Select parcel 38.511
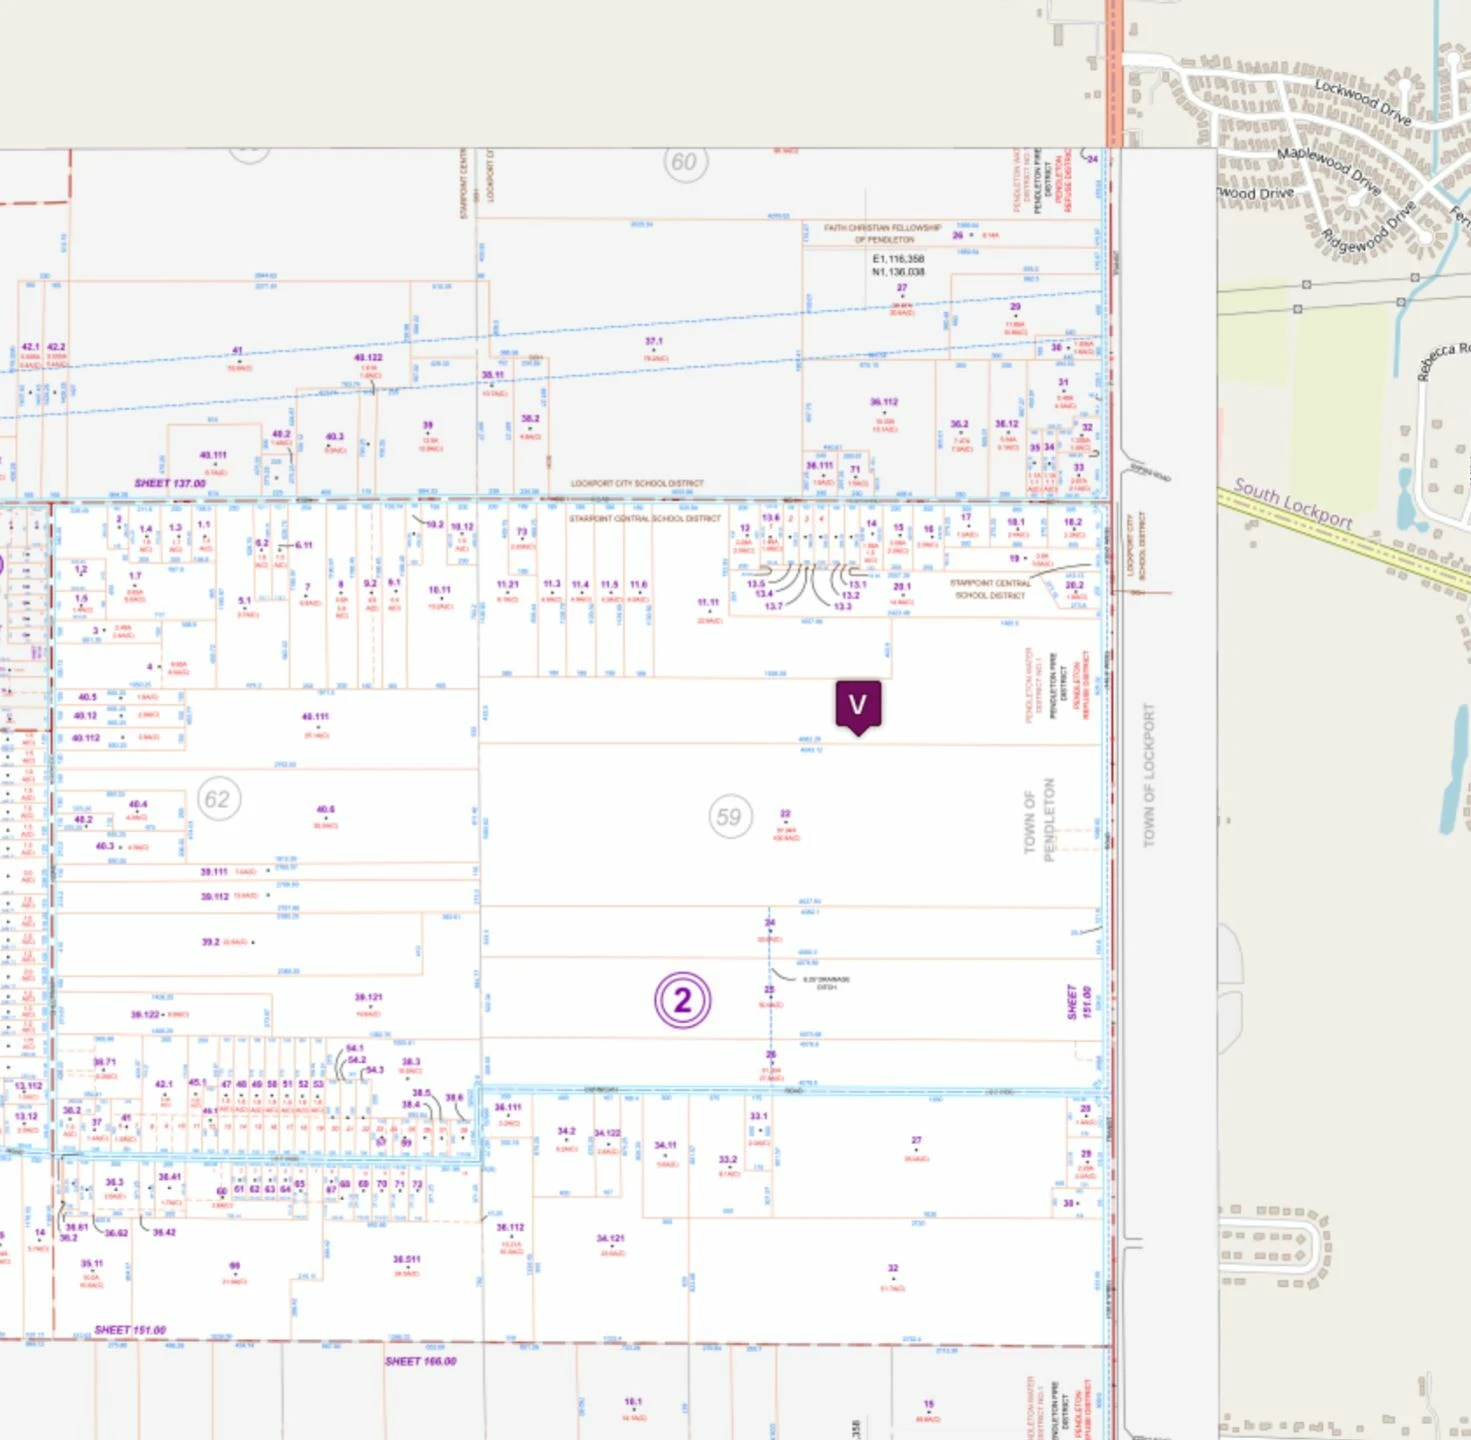Screen dimensions: 1471x1440 tap(406, 1259)
